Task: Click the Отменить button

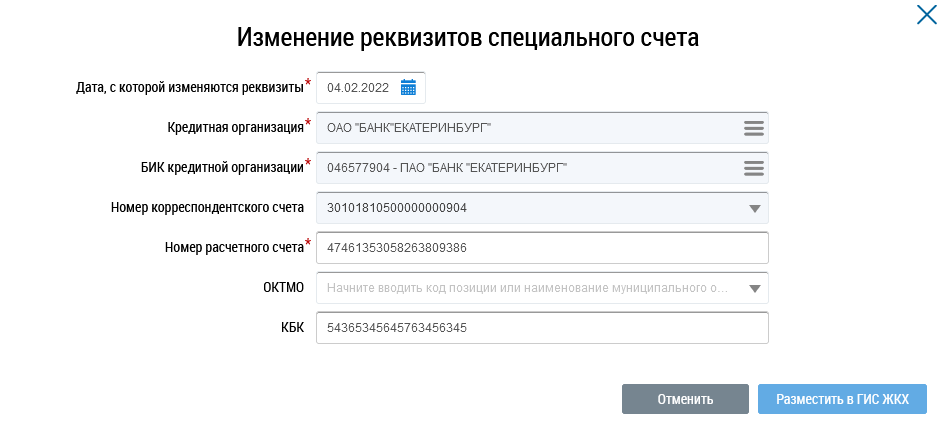Action: pos(685,399)
